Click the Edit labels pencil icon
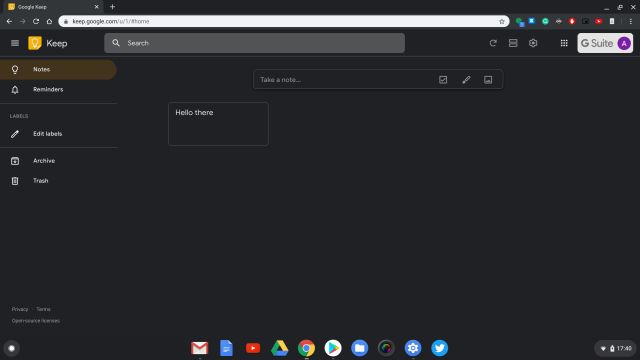 [x=15, y=134]
